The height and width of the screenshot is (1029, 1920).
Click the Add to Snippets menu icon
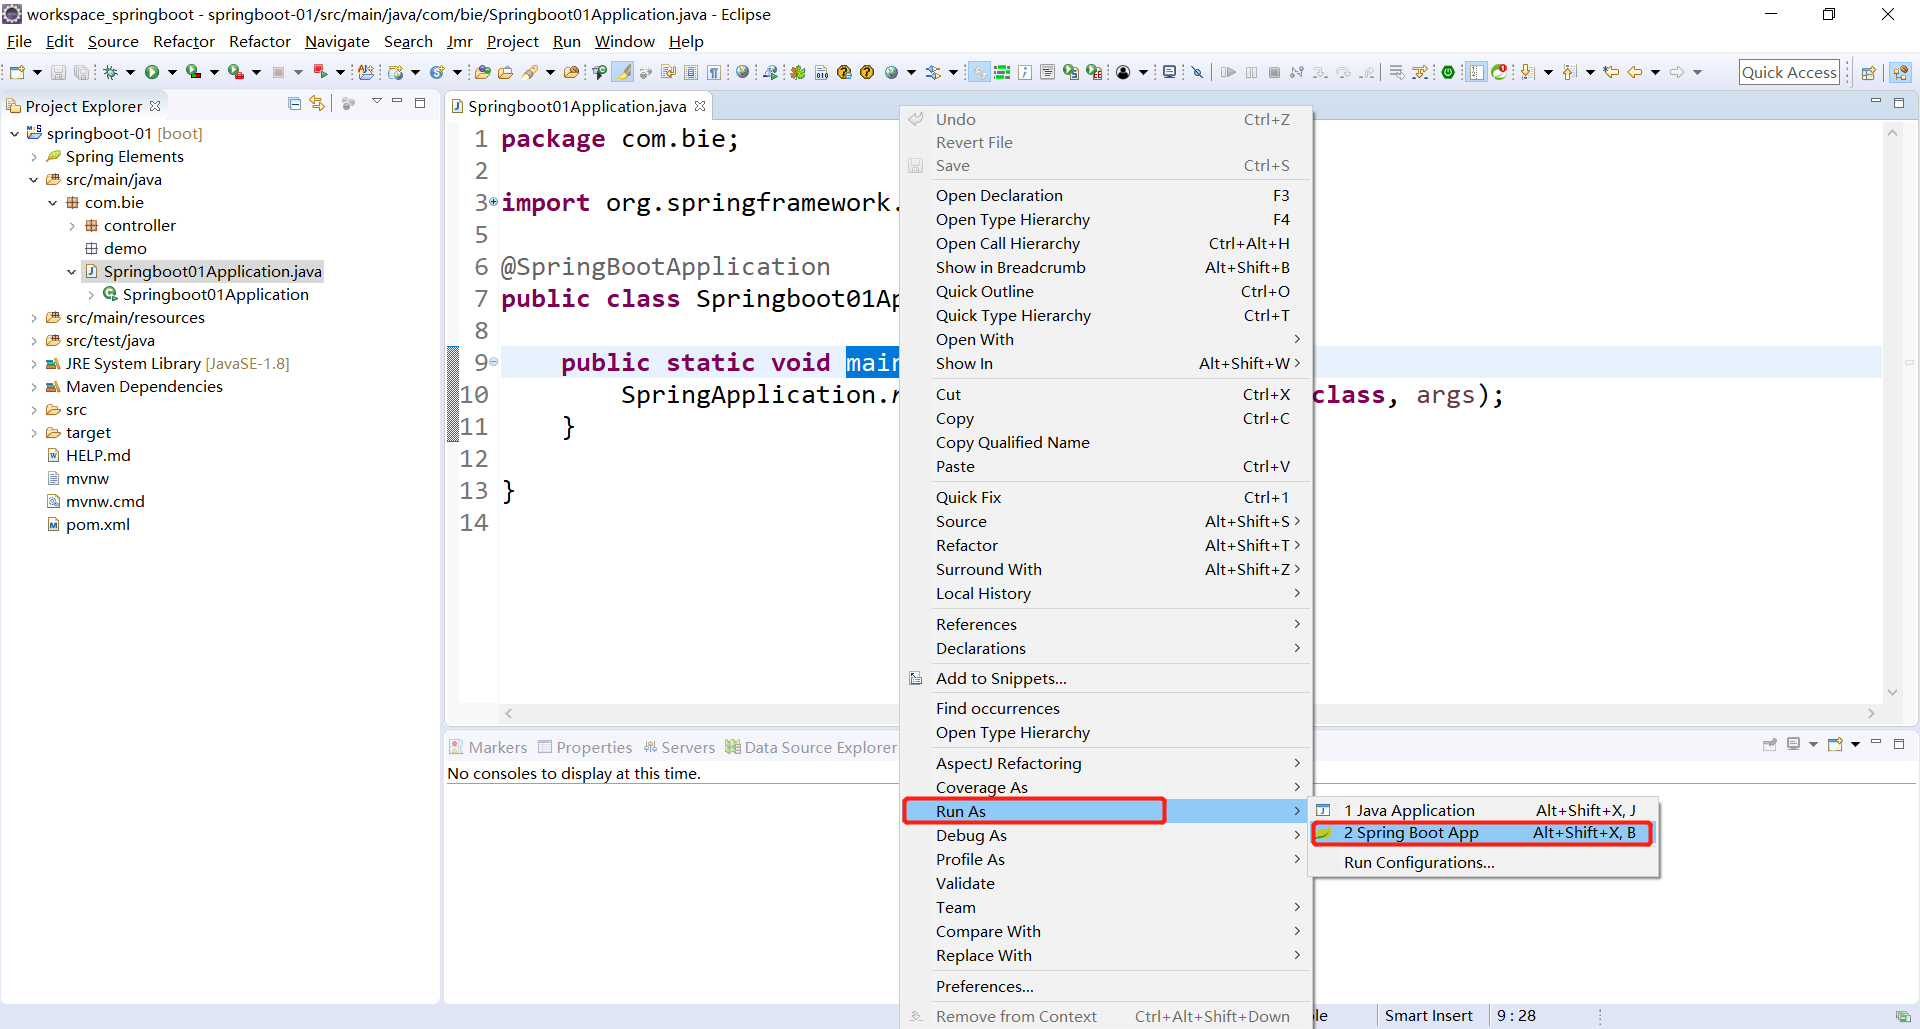click(x=915, y=678)
